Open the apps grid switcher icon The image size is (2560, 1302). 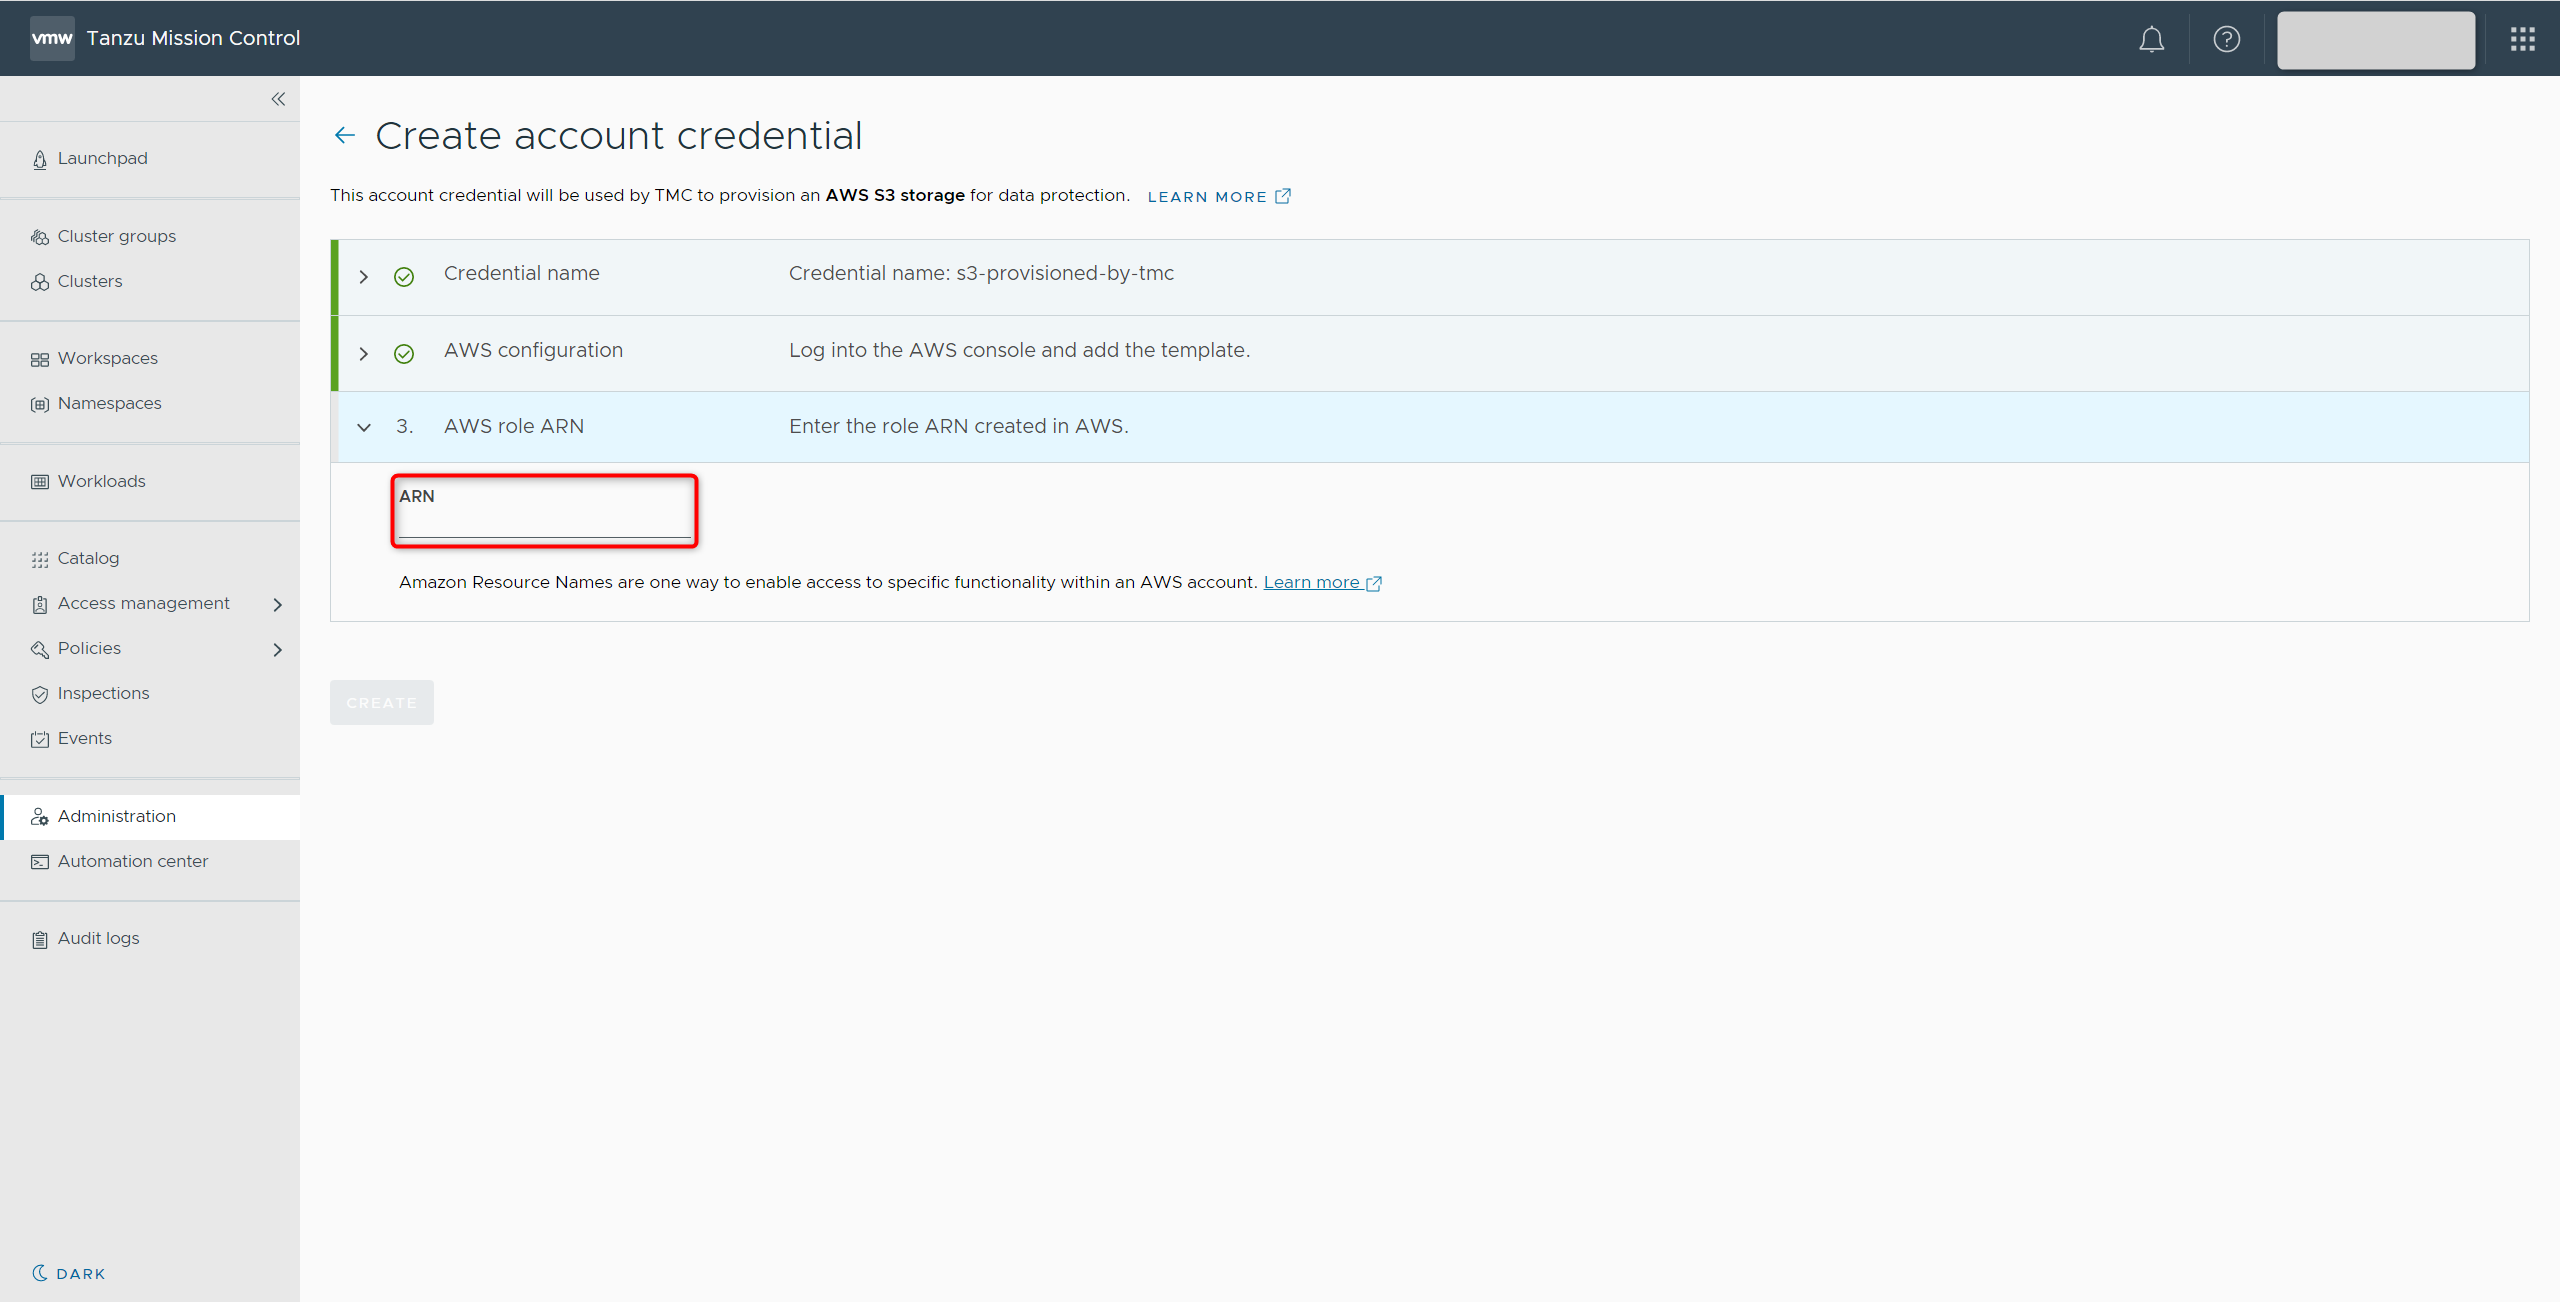(2522, 39)
